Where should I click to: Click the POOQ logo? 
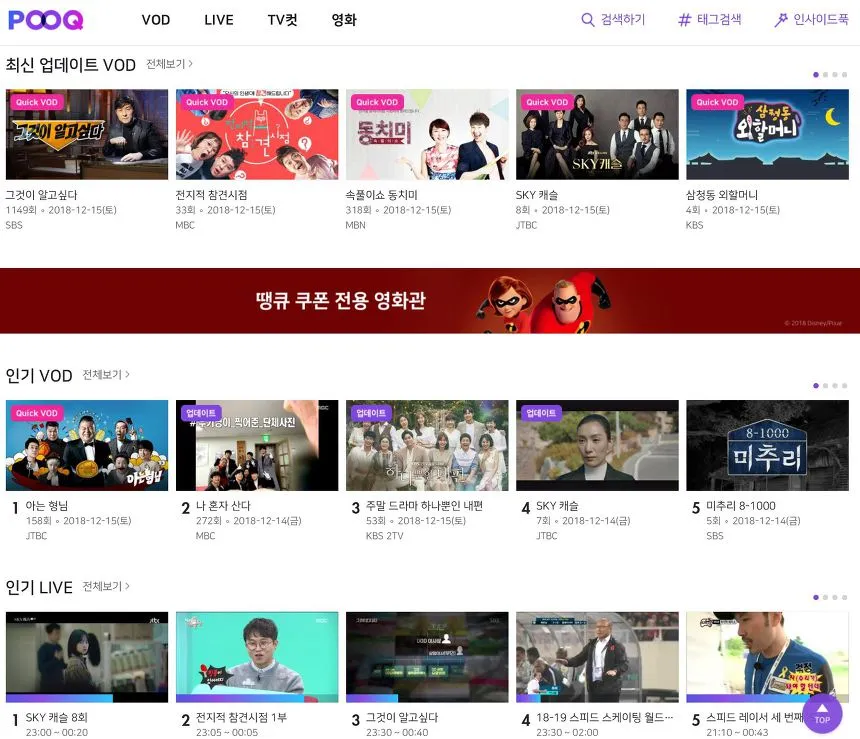(x=46, y=20)
